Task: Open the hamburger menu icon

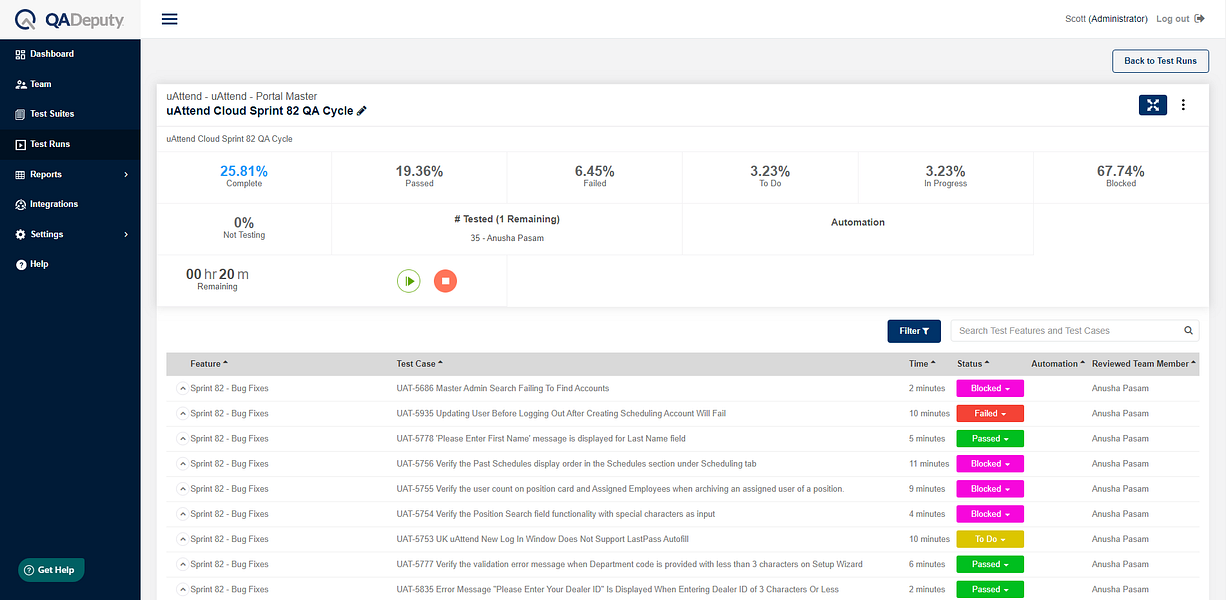Action: (170, 19)
